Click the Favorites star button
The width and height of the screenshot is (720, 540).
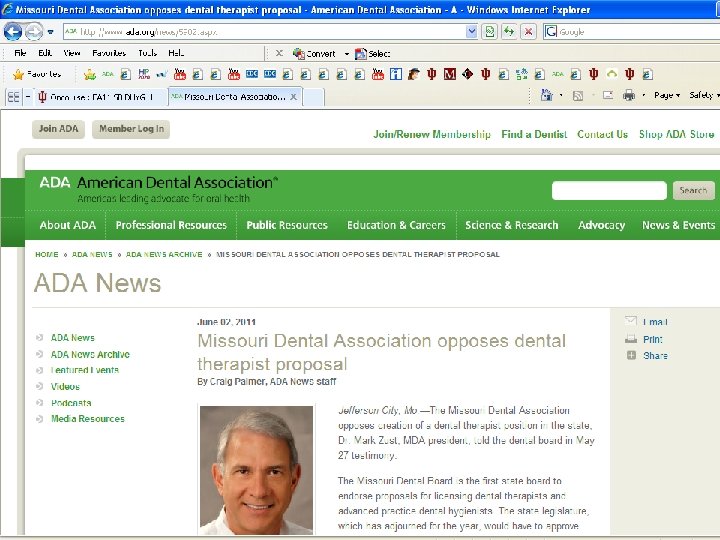coord(38,74)
